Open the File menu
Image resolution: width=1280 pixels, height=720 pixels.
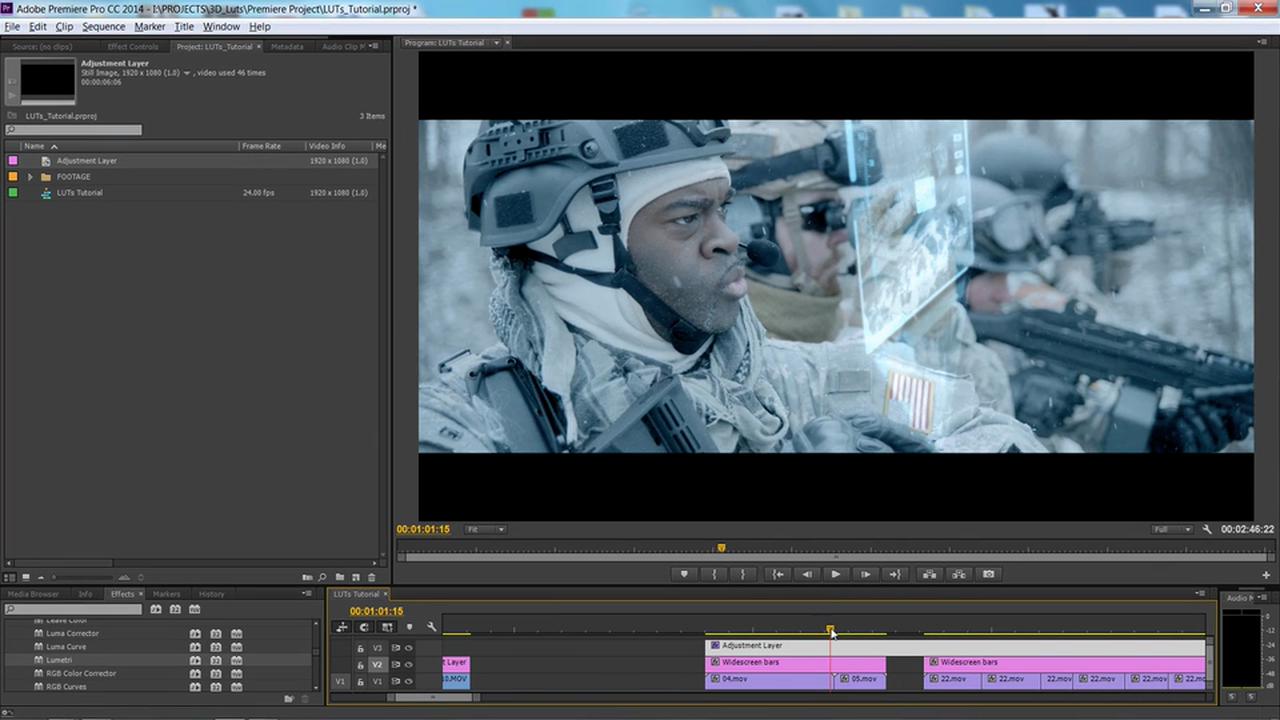coord(12,27)
